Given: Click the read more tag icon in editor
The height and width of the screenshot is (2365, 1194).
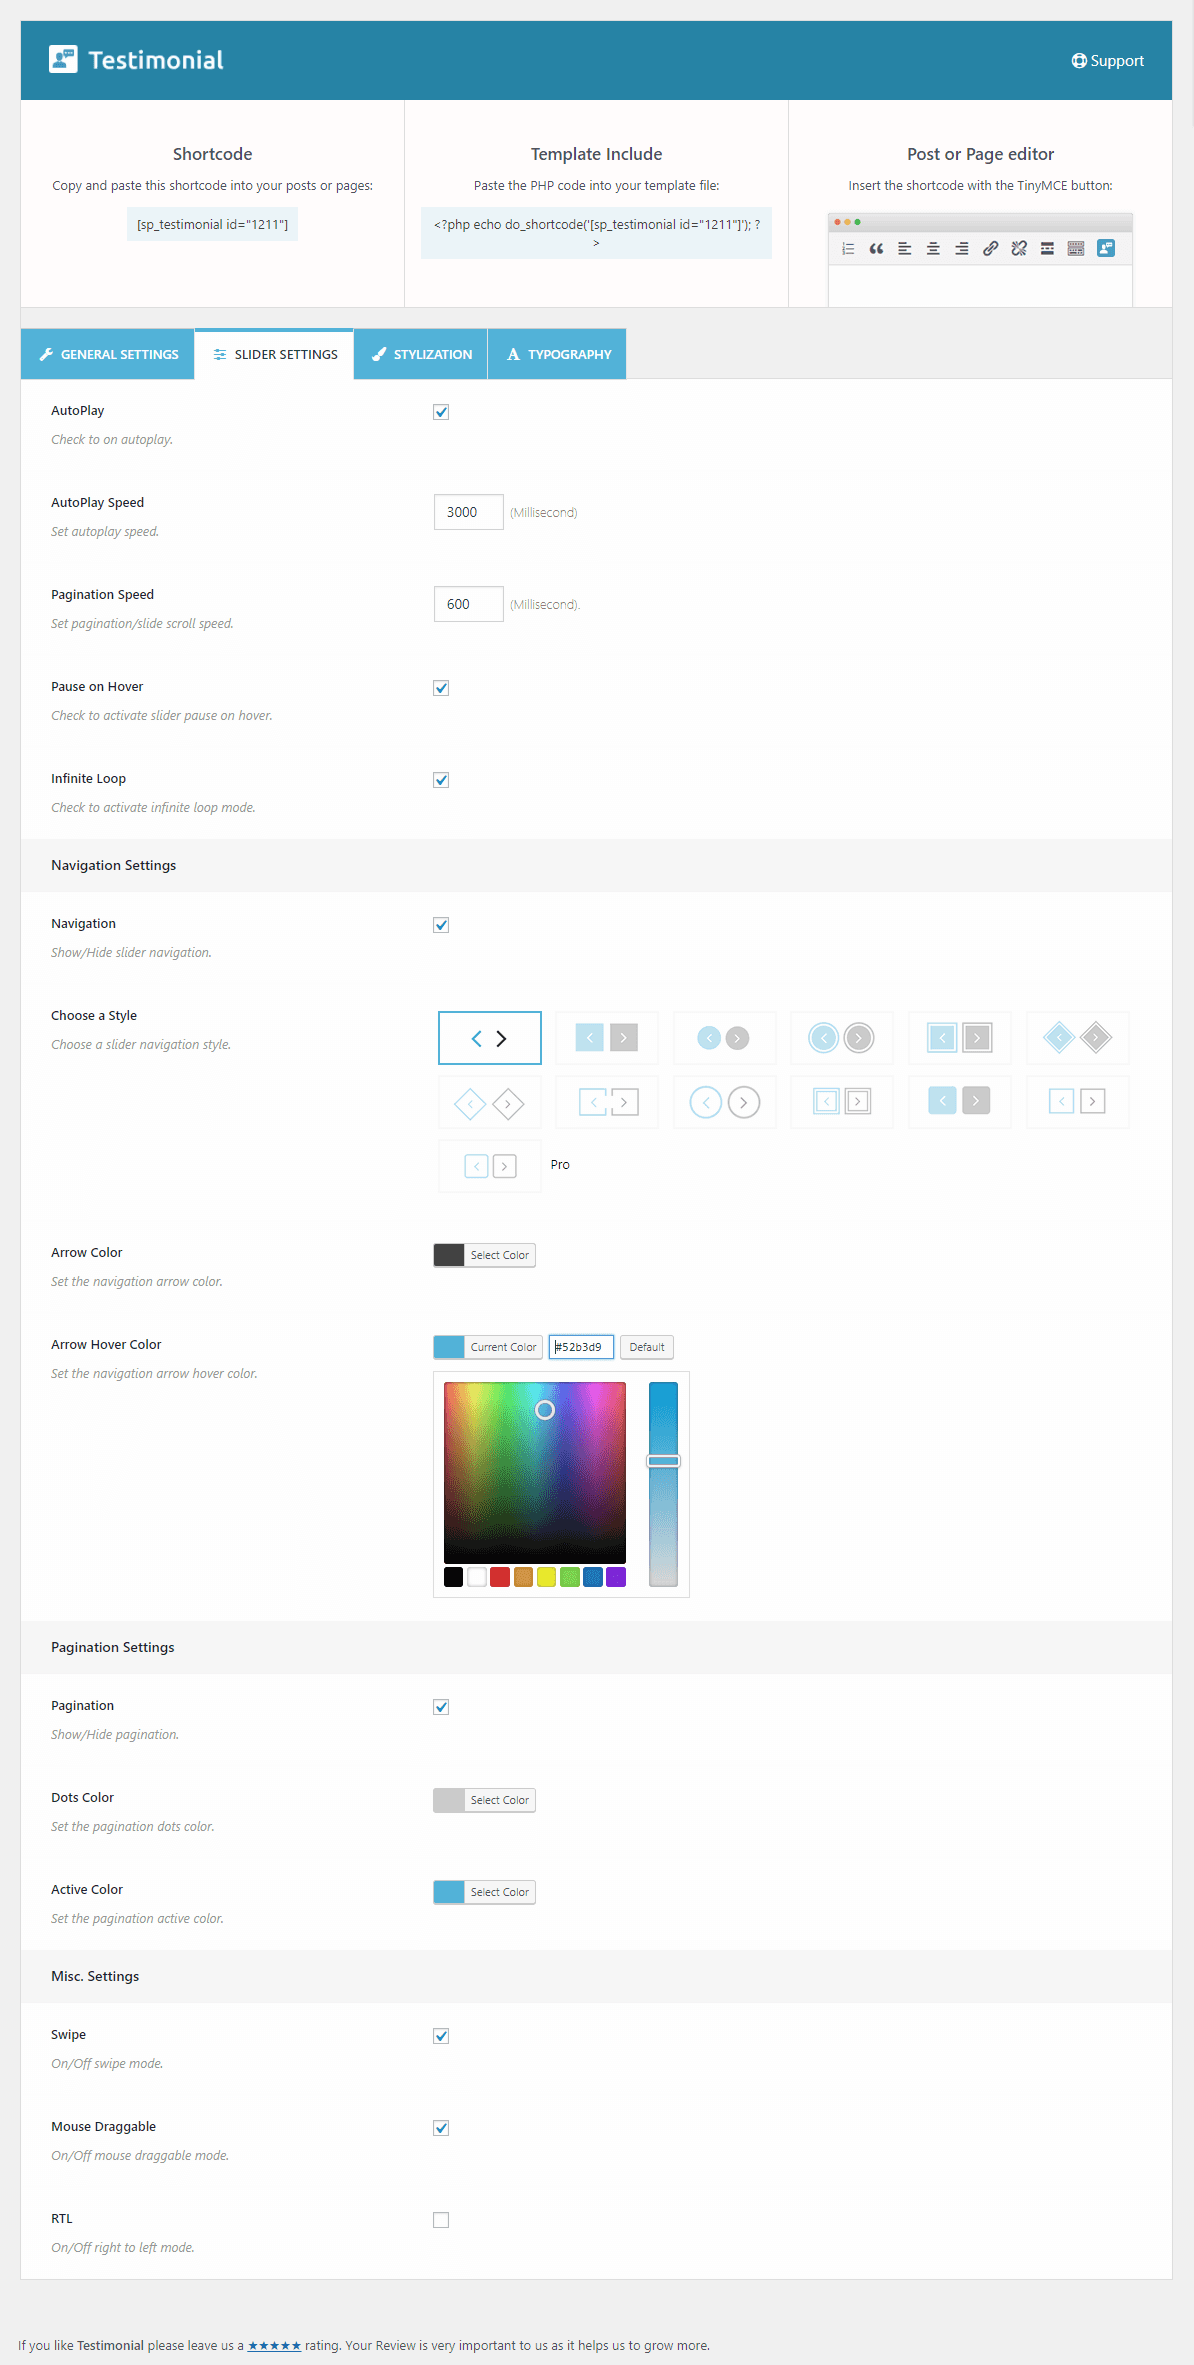Looking at the screenshot, I should point(1047,249).
